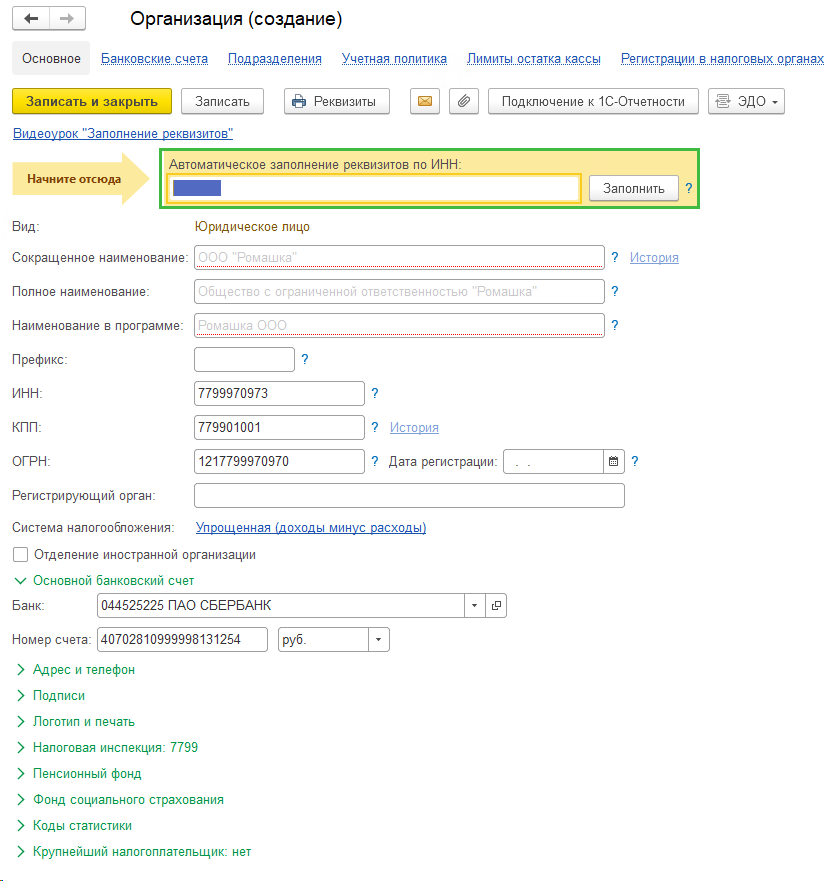Image resolution: width=840 pixels, height=881 pixels.
Task: Enable Отделение иностранной организации checkbox
Action: point(20,555)
